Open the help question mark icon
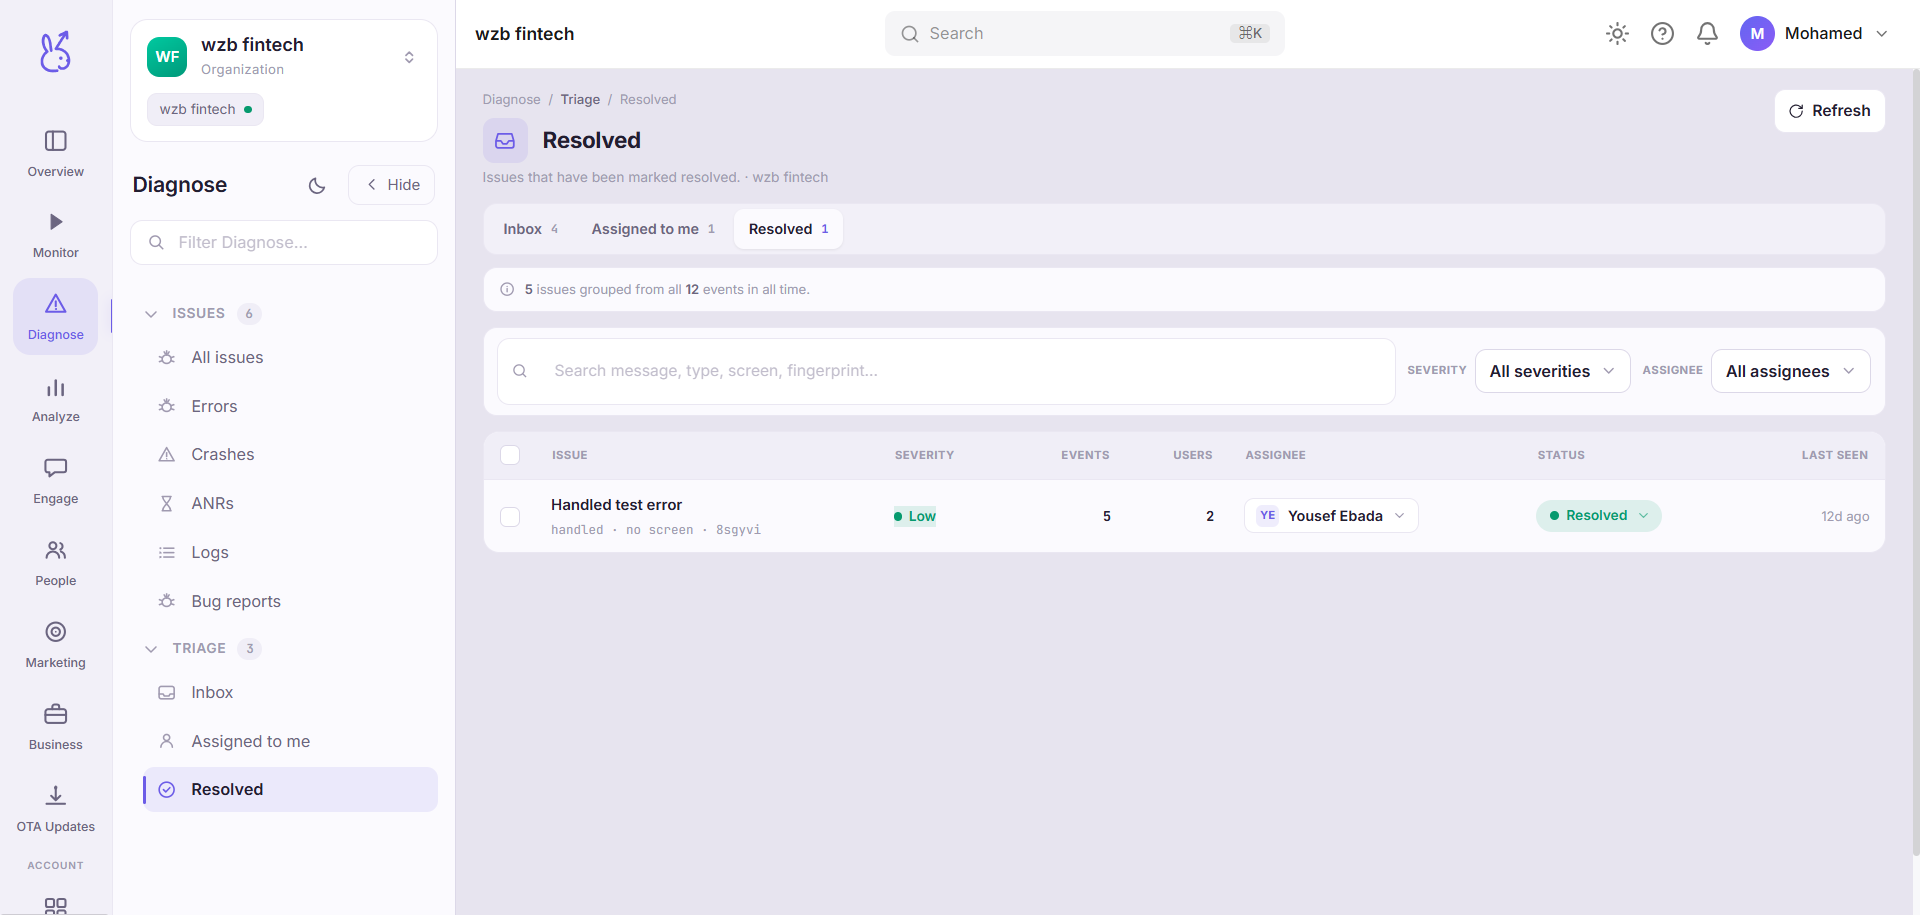1920x915 pixels. [1662, 34]
